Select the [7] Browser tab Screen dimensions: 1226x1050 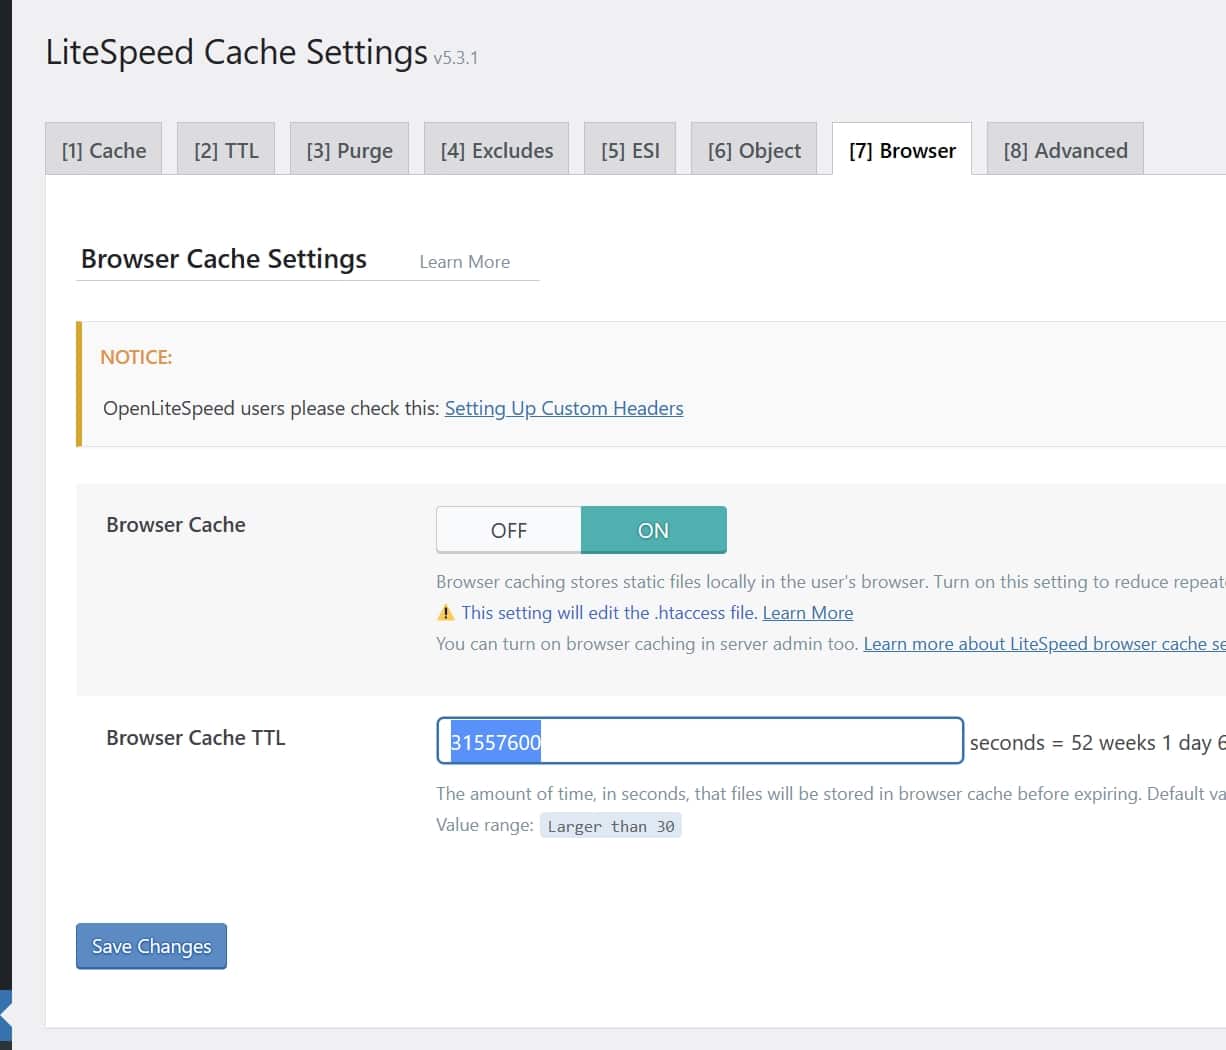902,150
